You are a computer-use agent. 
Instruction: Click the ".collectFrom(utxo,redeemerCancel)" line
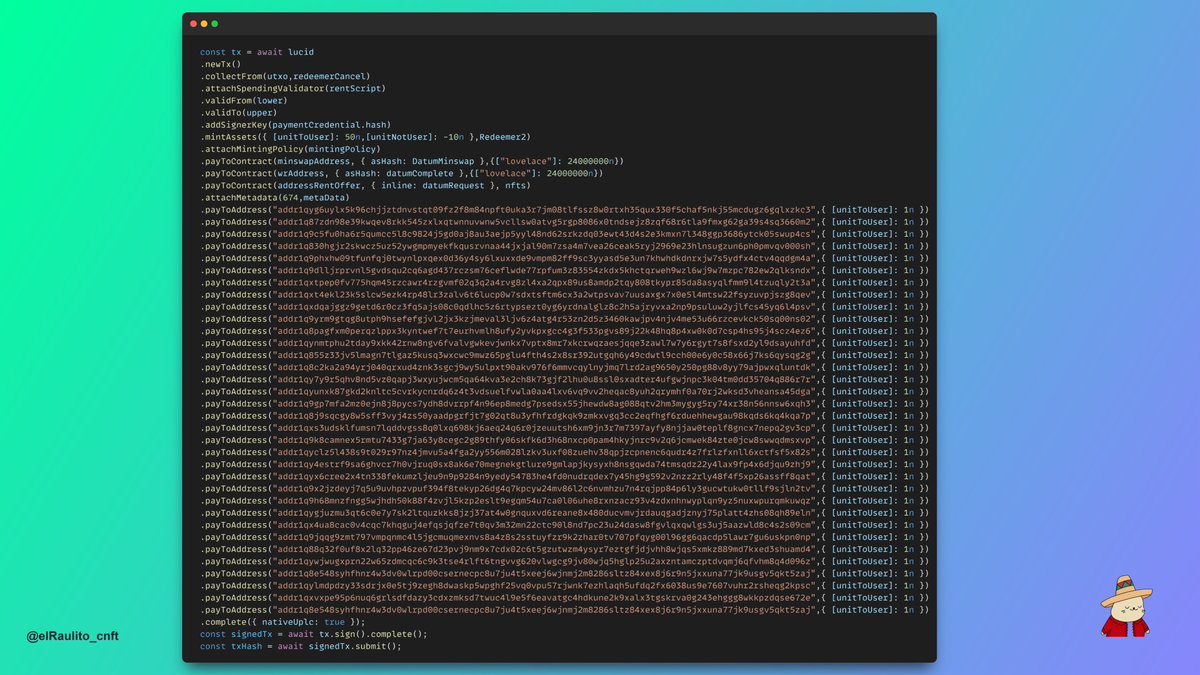click(x=285, y=76)
